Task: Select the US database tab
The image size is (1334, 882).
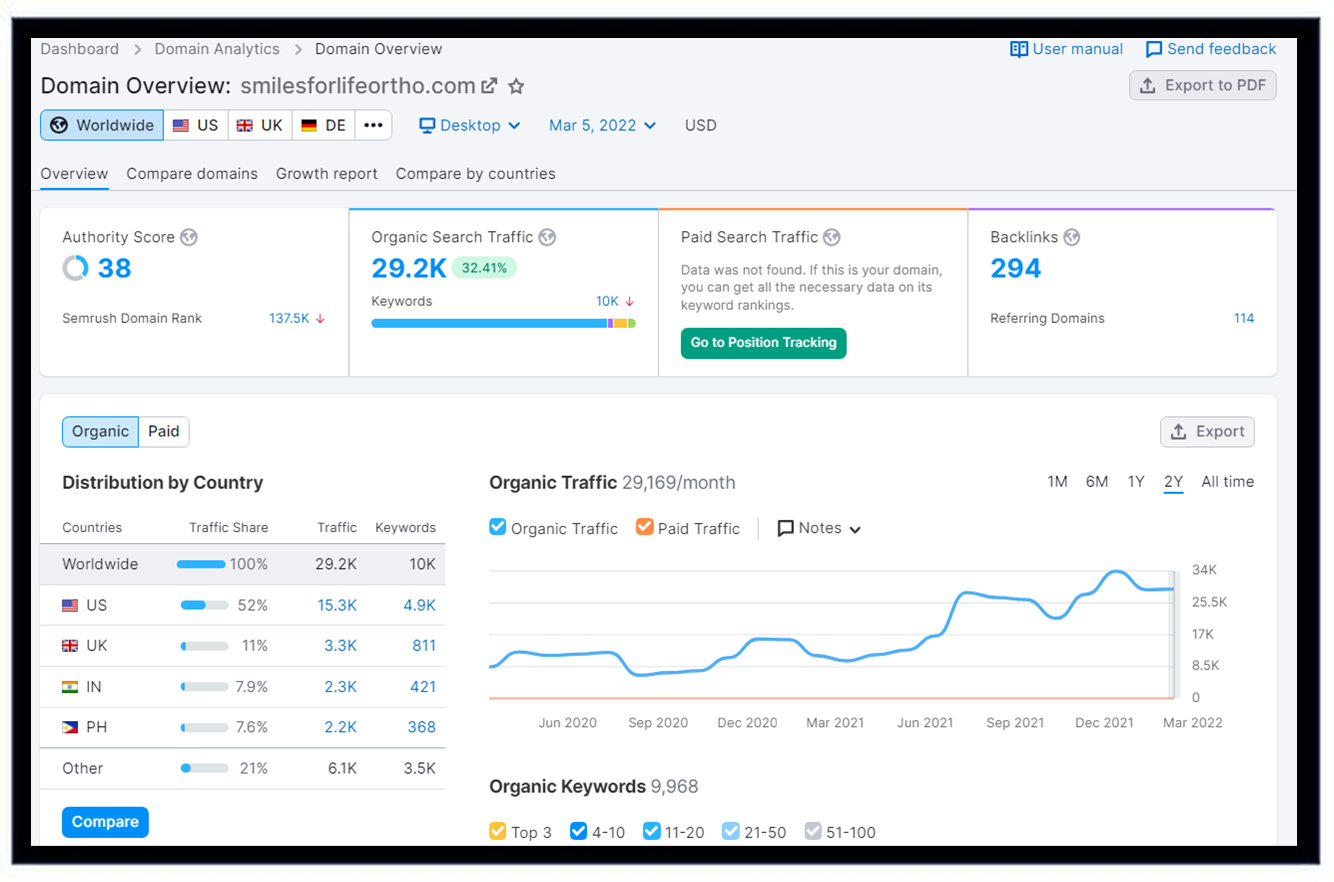Action: tap(196, 125)
